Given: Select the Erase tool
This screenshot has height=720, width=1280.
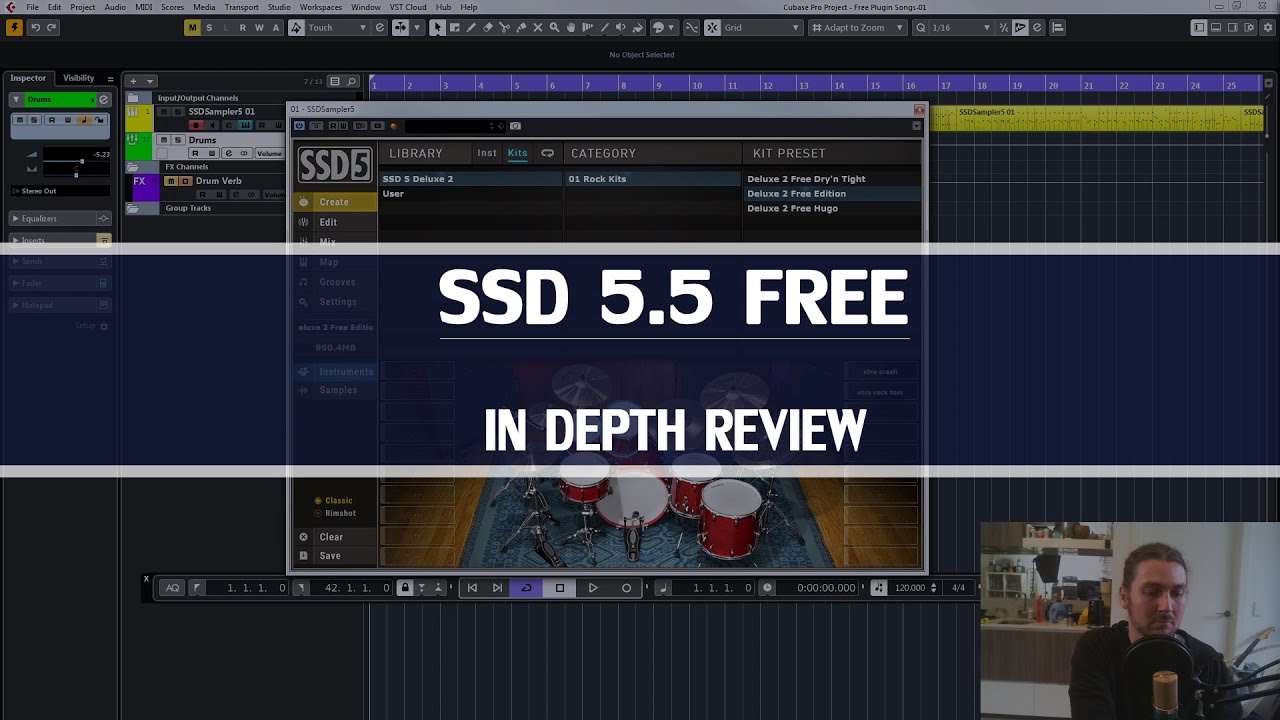Looking at the screenshot, I should [x=488, y=27].
